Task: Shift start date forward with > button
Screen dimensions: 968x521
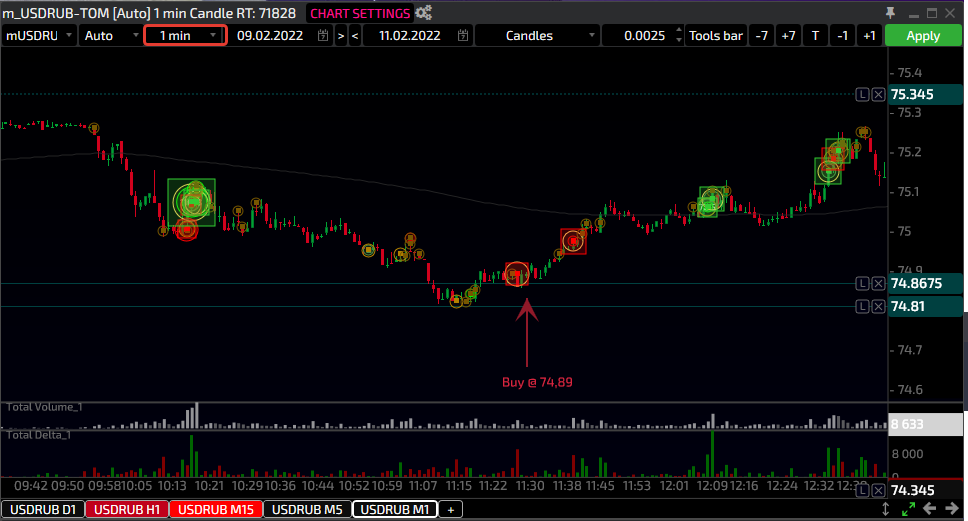Action: pos(341,36)
